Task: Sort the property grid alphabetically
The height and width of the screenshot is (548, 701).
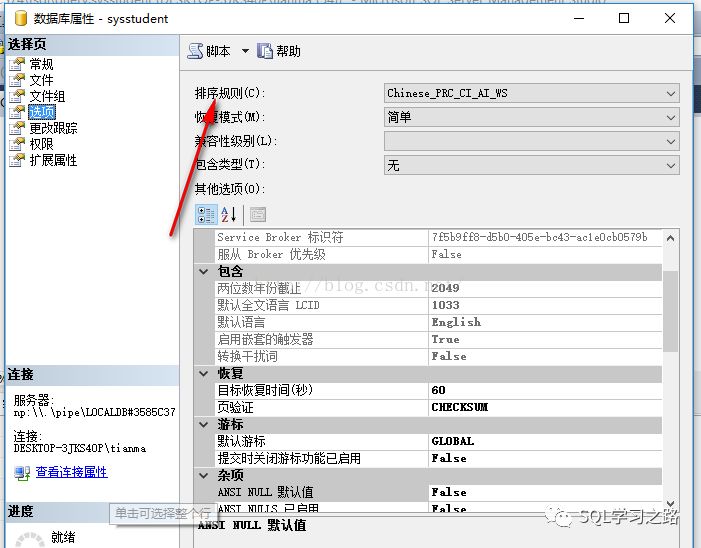Action: pyautogui.click(x=228, y=214)
